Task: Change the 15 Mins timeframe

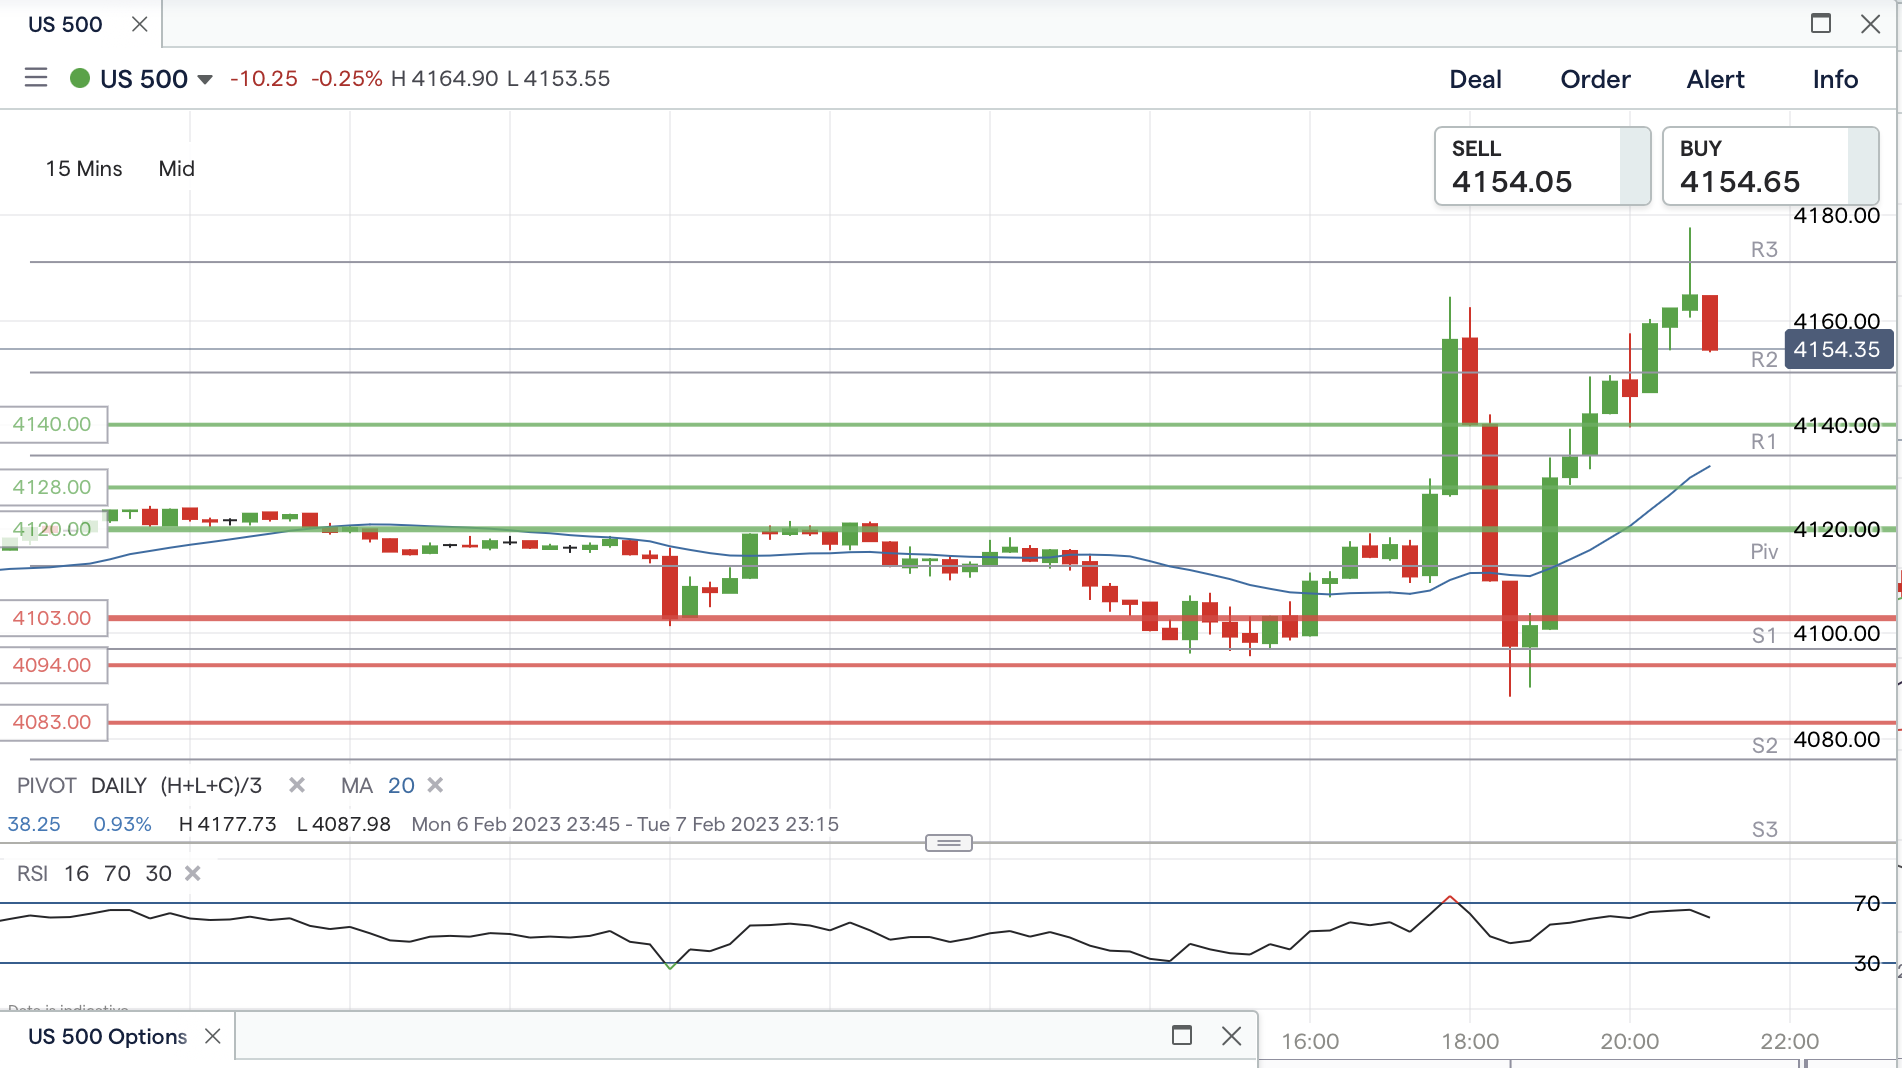Action: [x=84, y=169]
